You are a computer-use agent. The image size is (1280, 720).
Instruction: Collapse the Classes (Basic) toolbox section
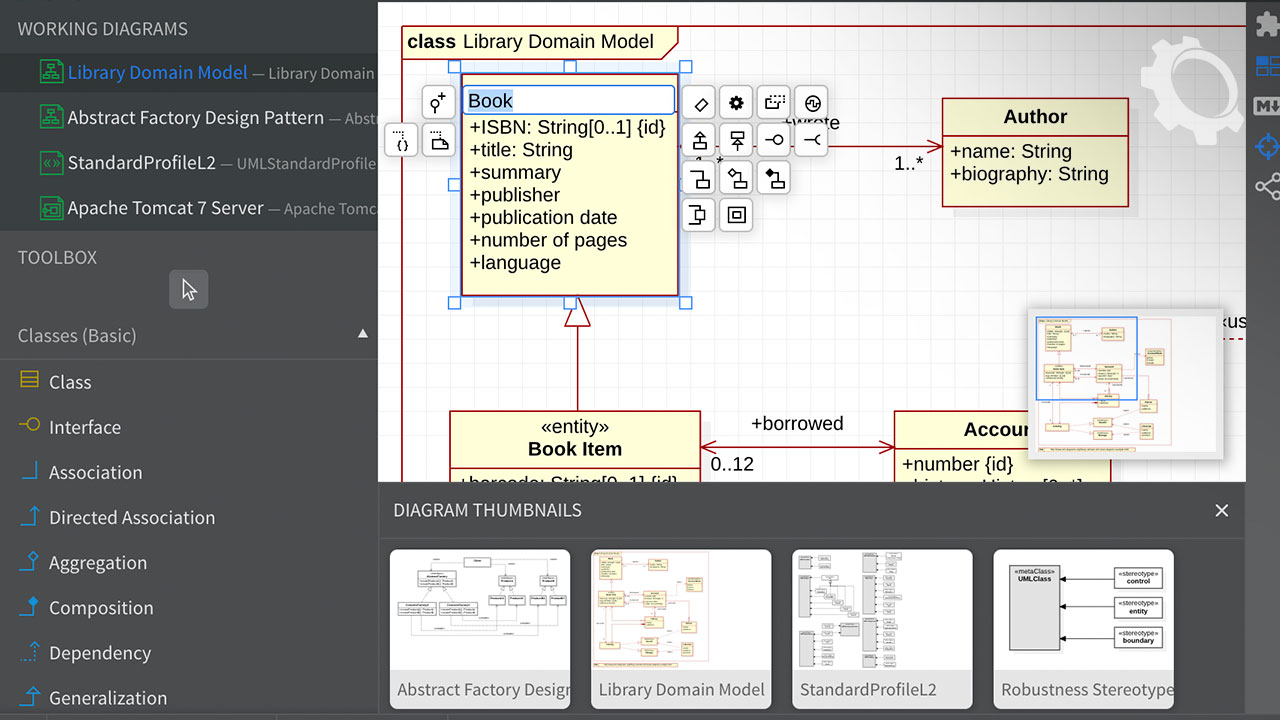(363, 335)
